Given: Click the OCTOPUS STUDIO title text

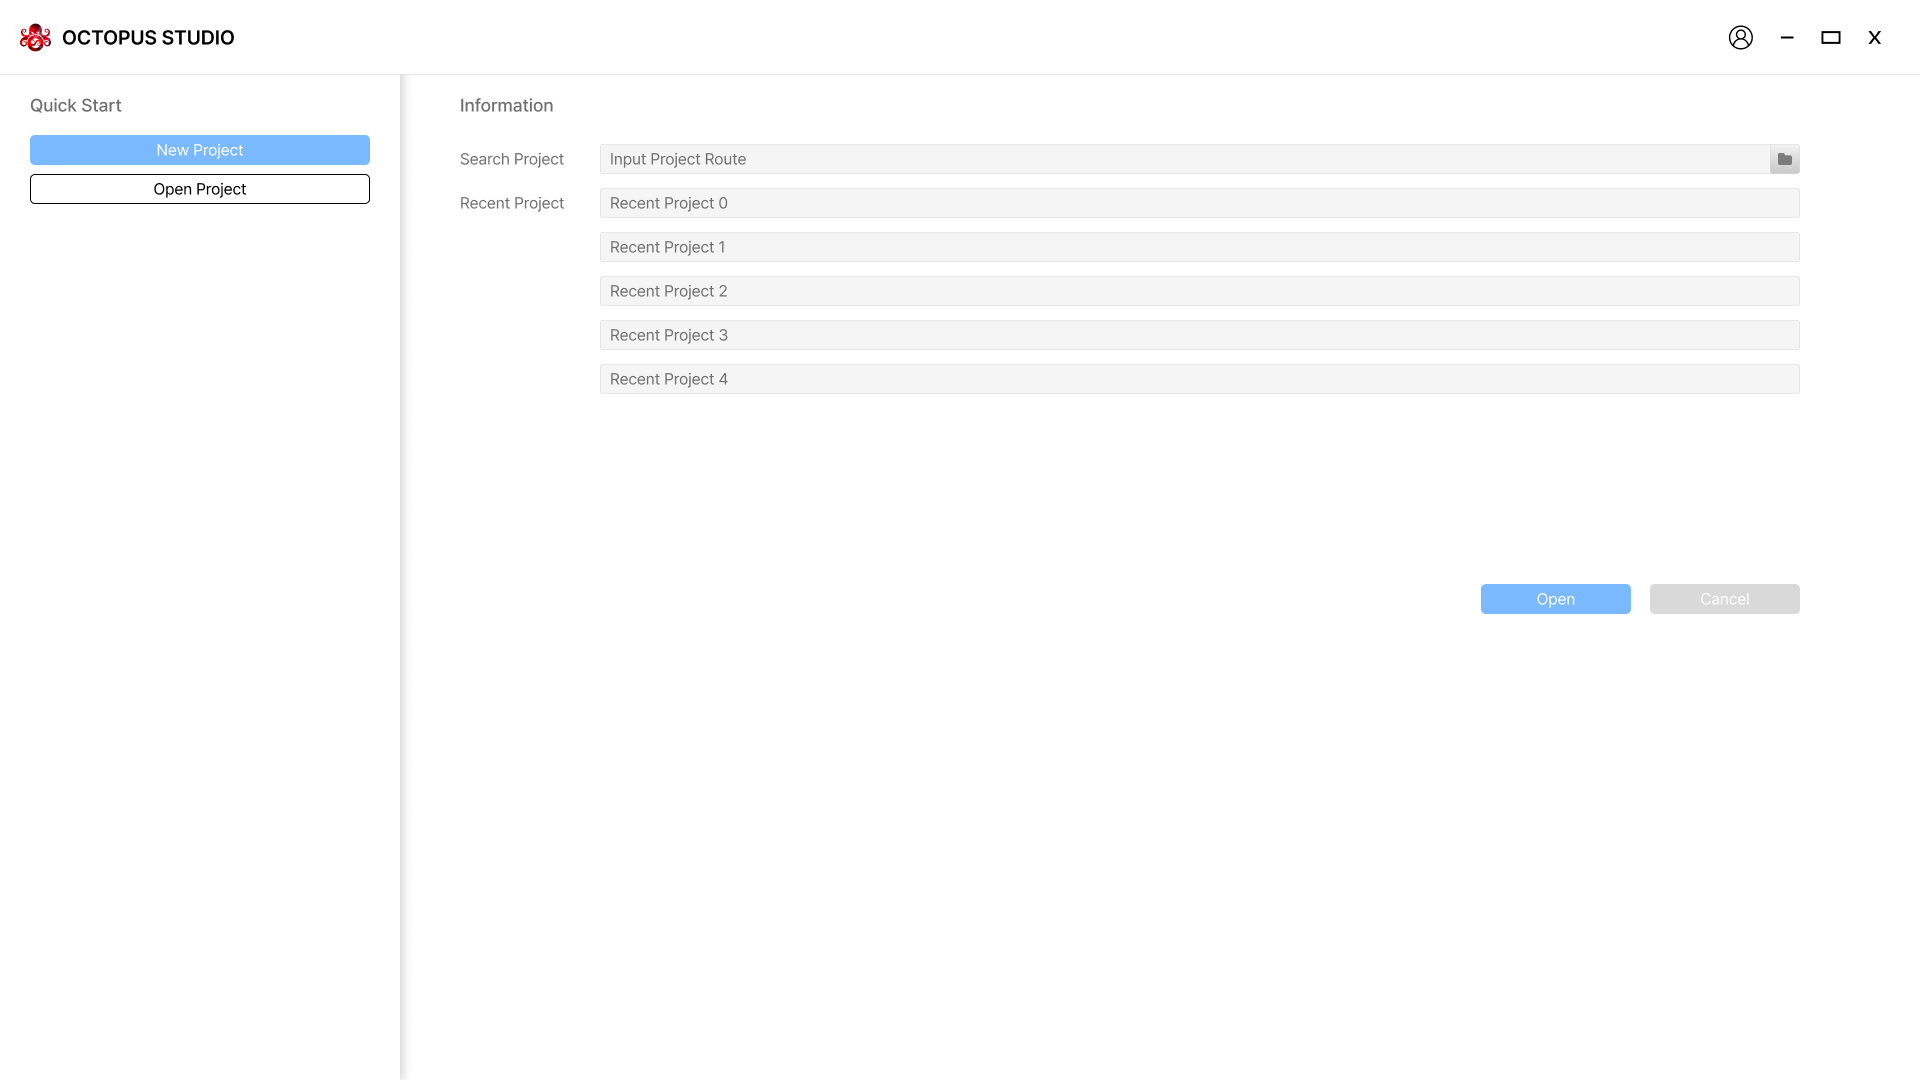Looking at the screenshot, I should click(148, 37).
